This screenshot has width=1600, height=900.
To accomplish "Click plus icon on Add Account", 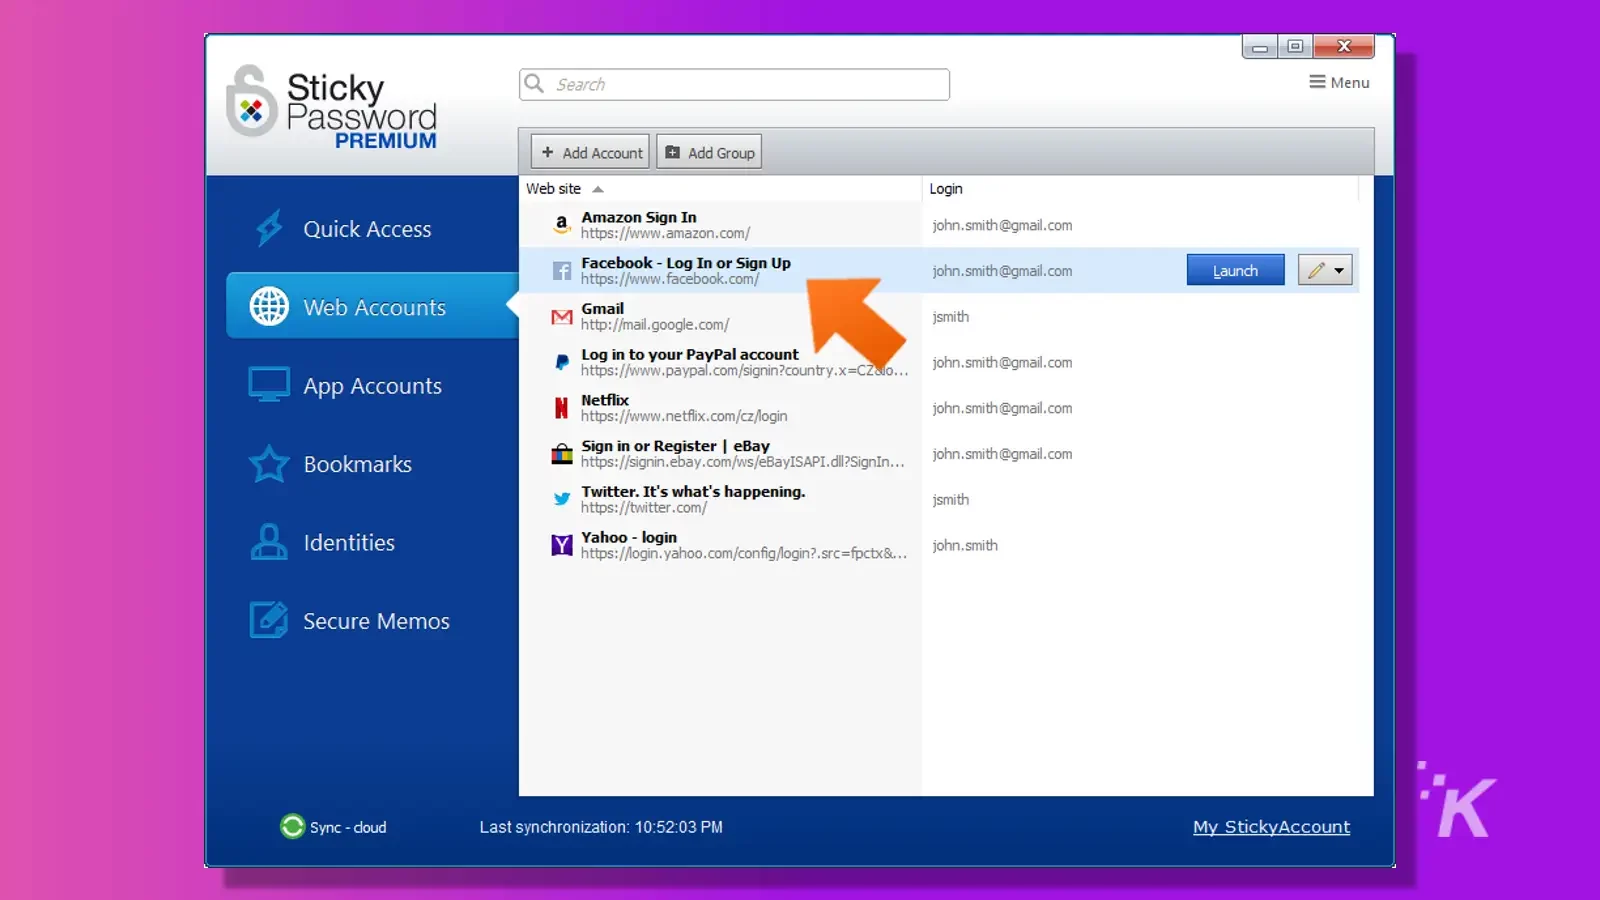I will (x=547, y=152).
